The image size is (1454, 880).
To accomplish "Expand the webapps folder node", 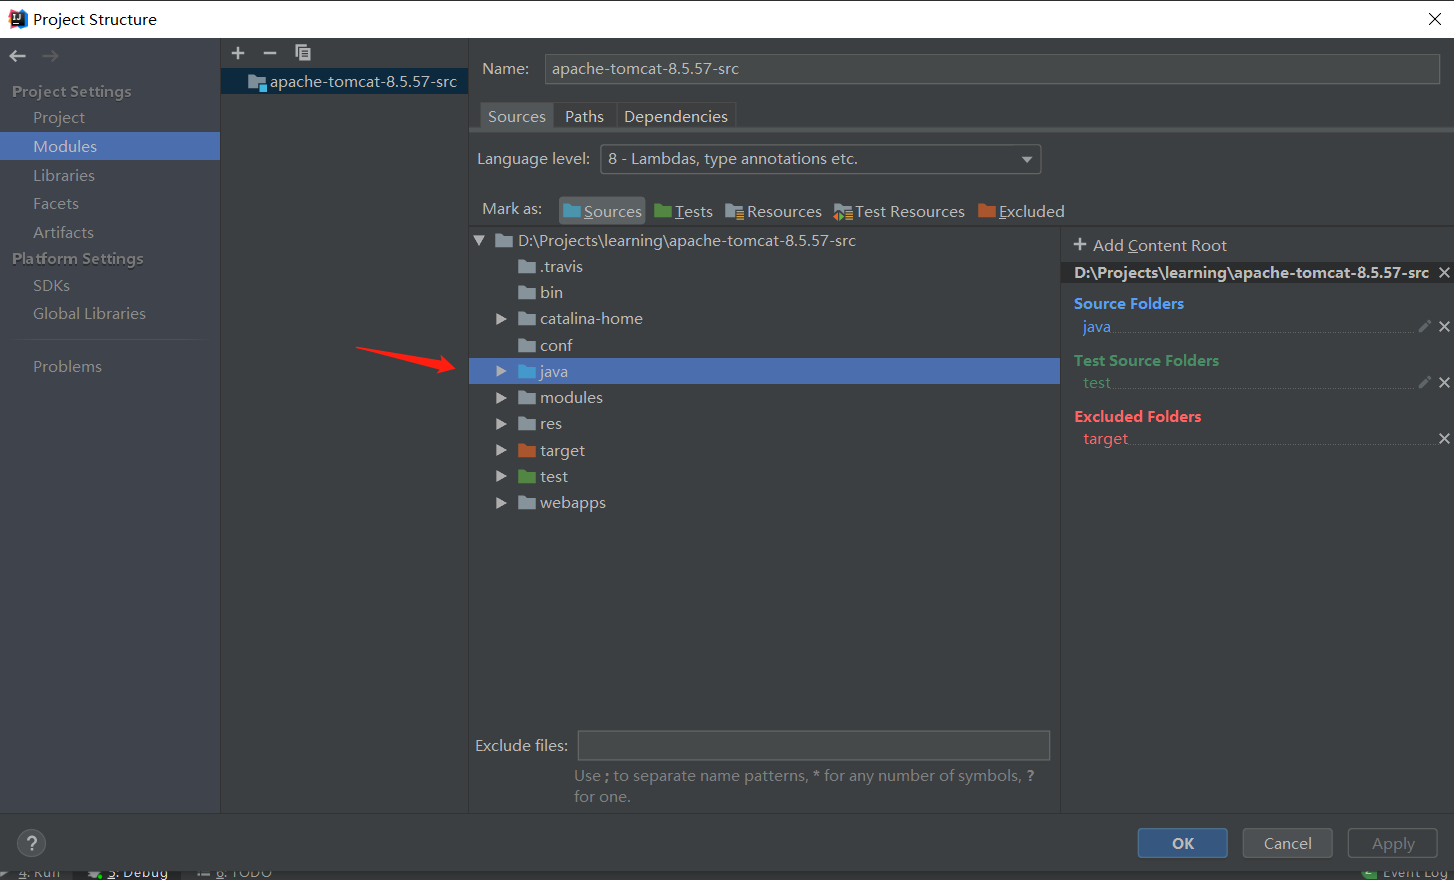I will click(501, 503).
